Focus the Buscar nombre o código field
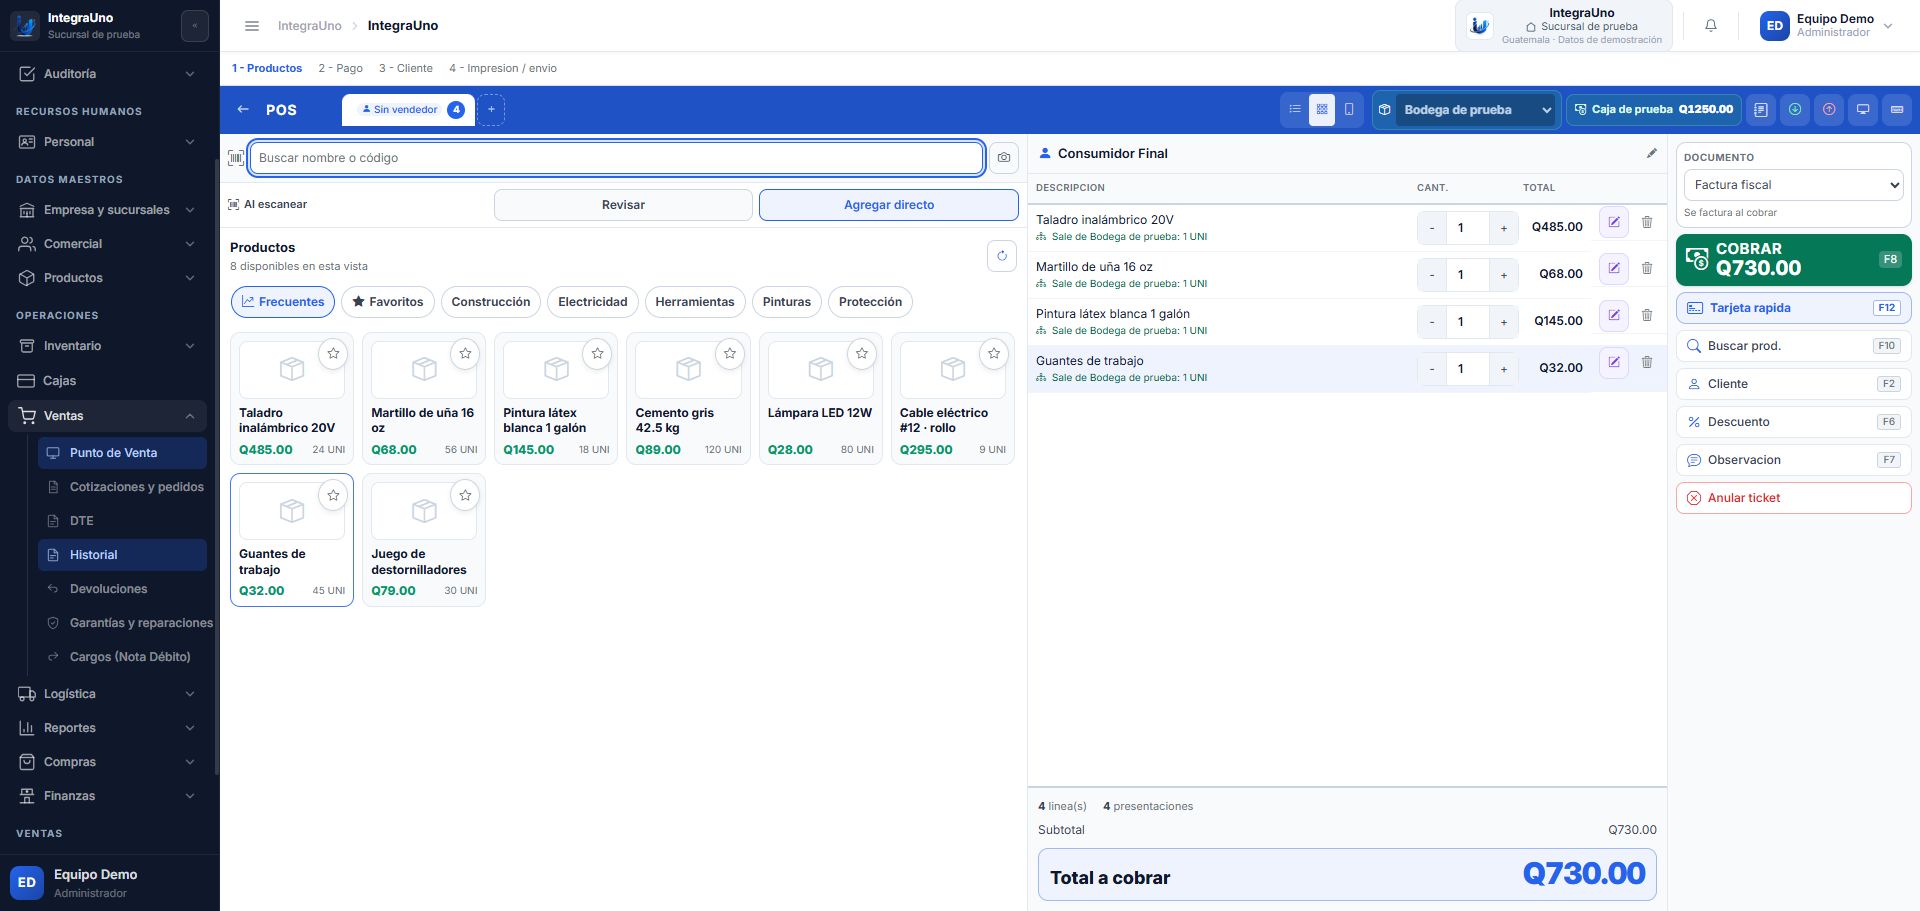1920x911 pixels. (x=616, y=158)
